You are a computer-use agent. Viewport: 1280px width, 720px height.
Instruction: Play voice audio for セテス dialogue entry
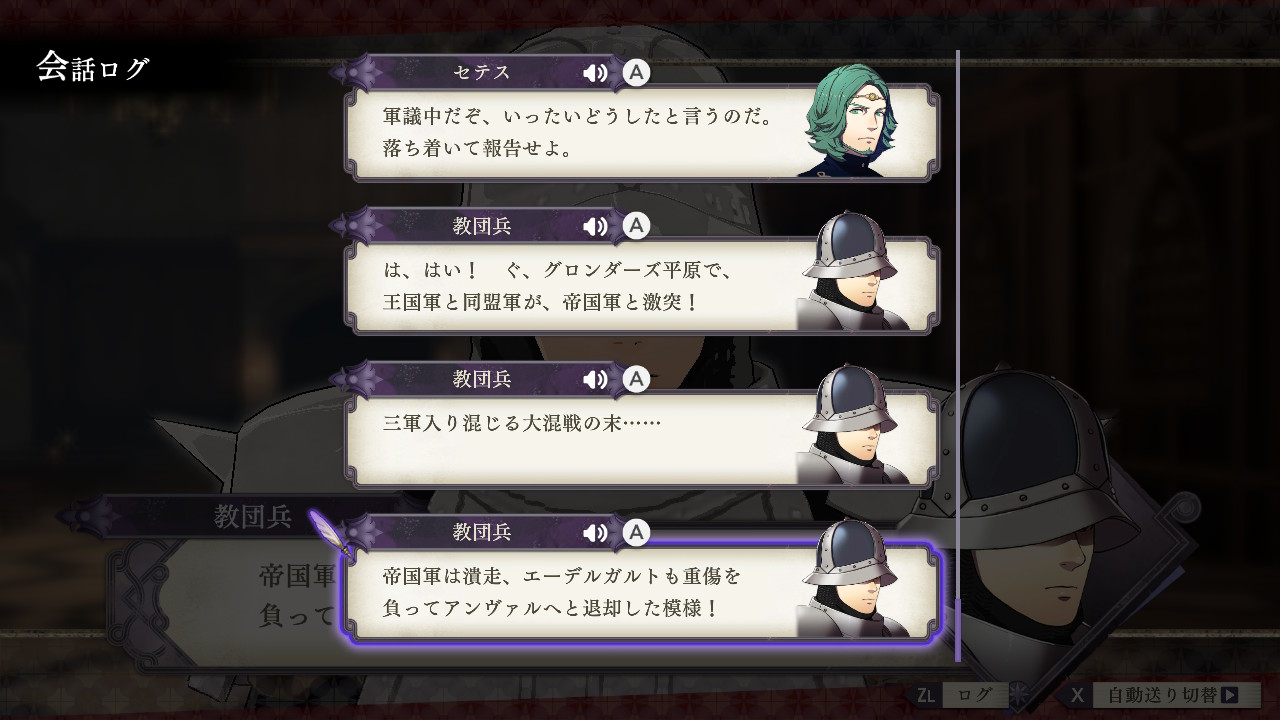[595, 72]
